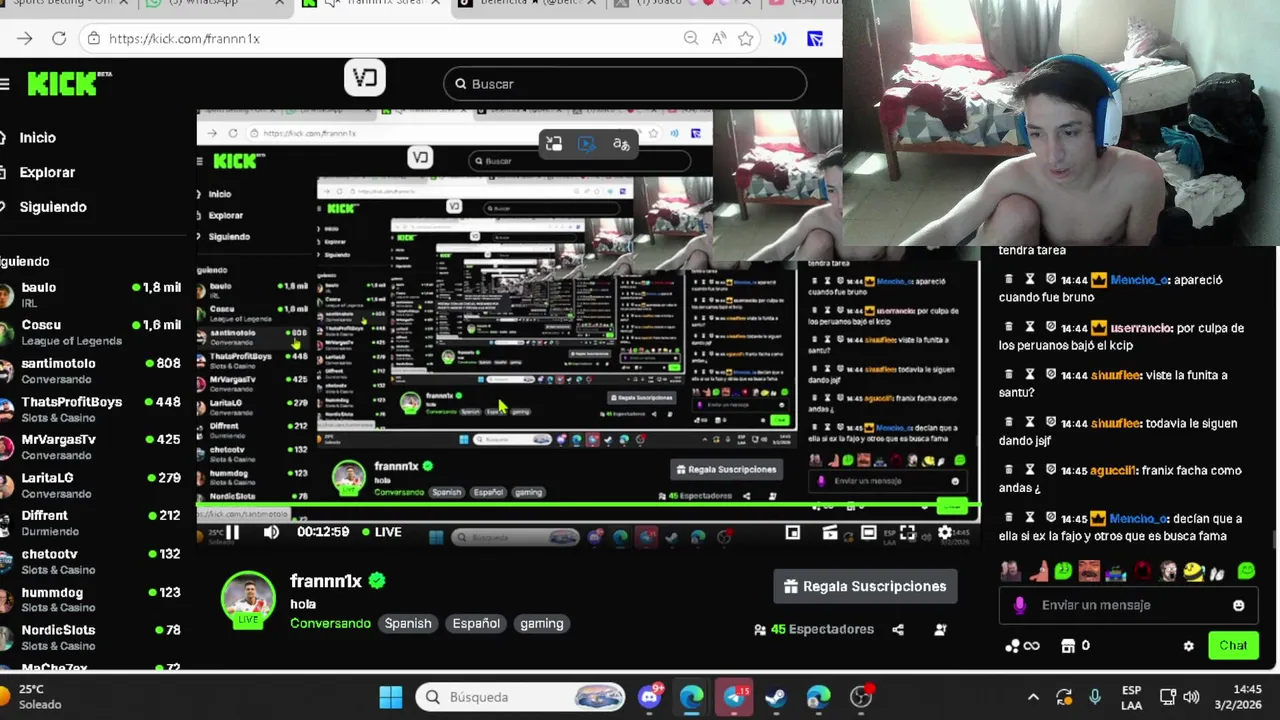The image size is (1280, 720).
Task: Click frannn1x profile avatar
Action: [x=248, y=600]
